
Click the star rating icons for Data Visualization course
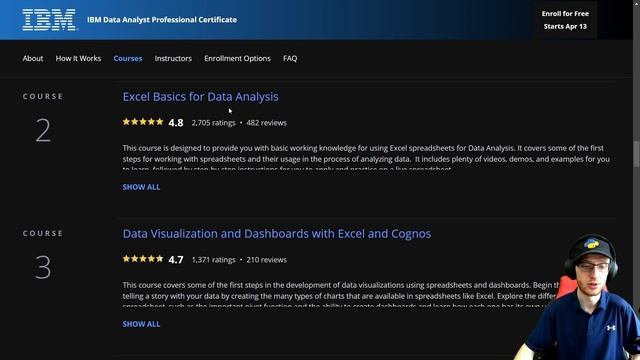pos(143,259)
